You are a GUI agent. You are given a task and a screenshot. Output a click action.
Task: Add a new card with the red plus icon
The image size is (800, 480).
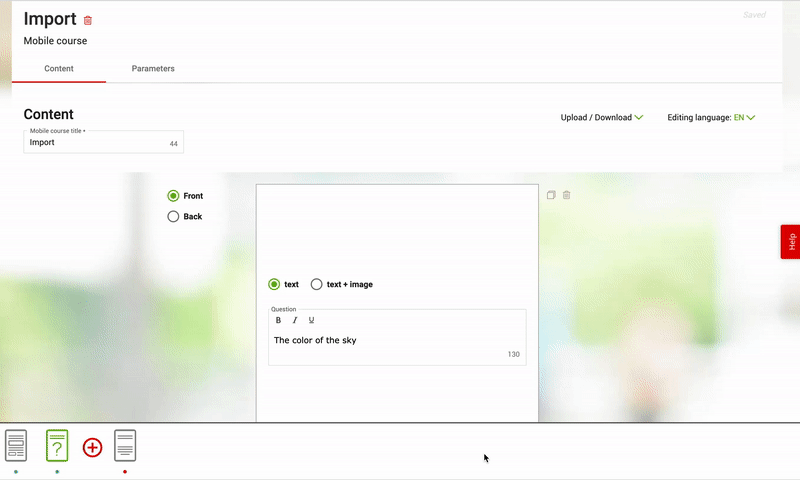92,447
